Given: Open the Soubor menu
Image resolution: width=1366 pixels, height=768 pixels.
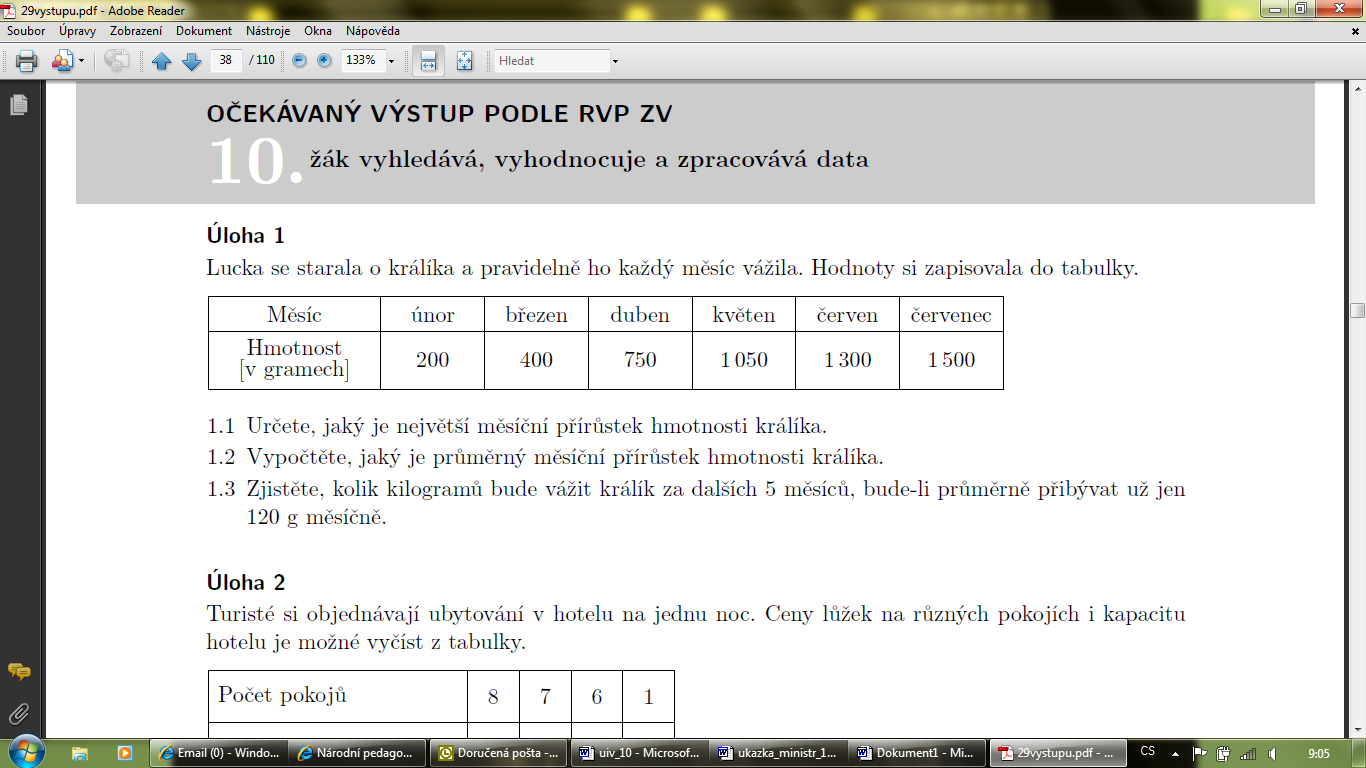Looking at the screenshot, I should point(26,31).
